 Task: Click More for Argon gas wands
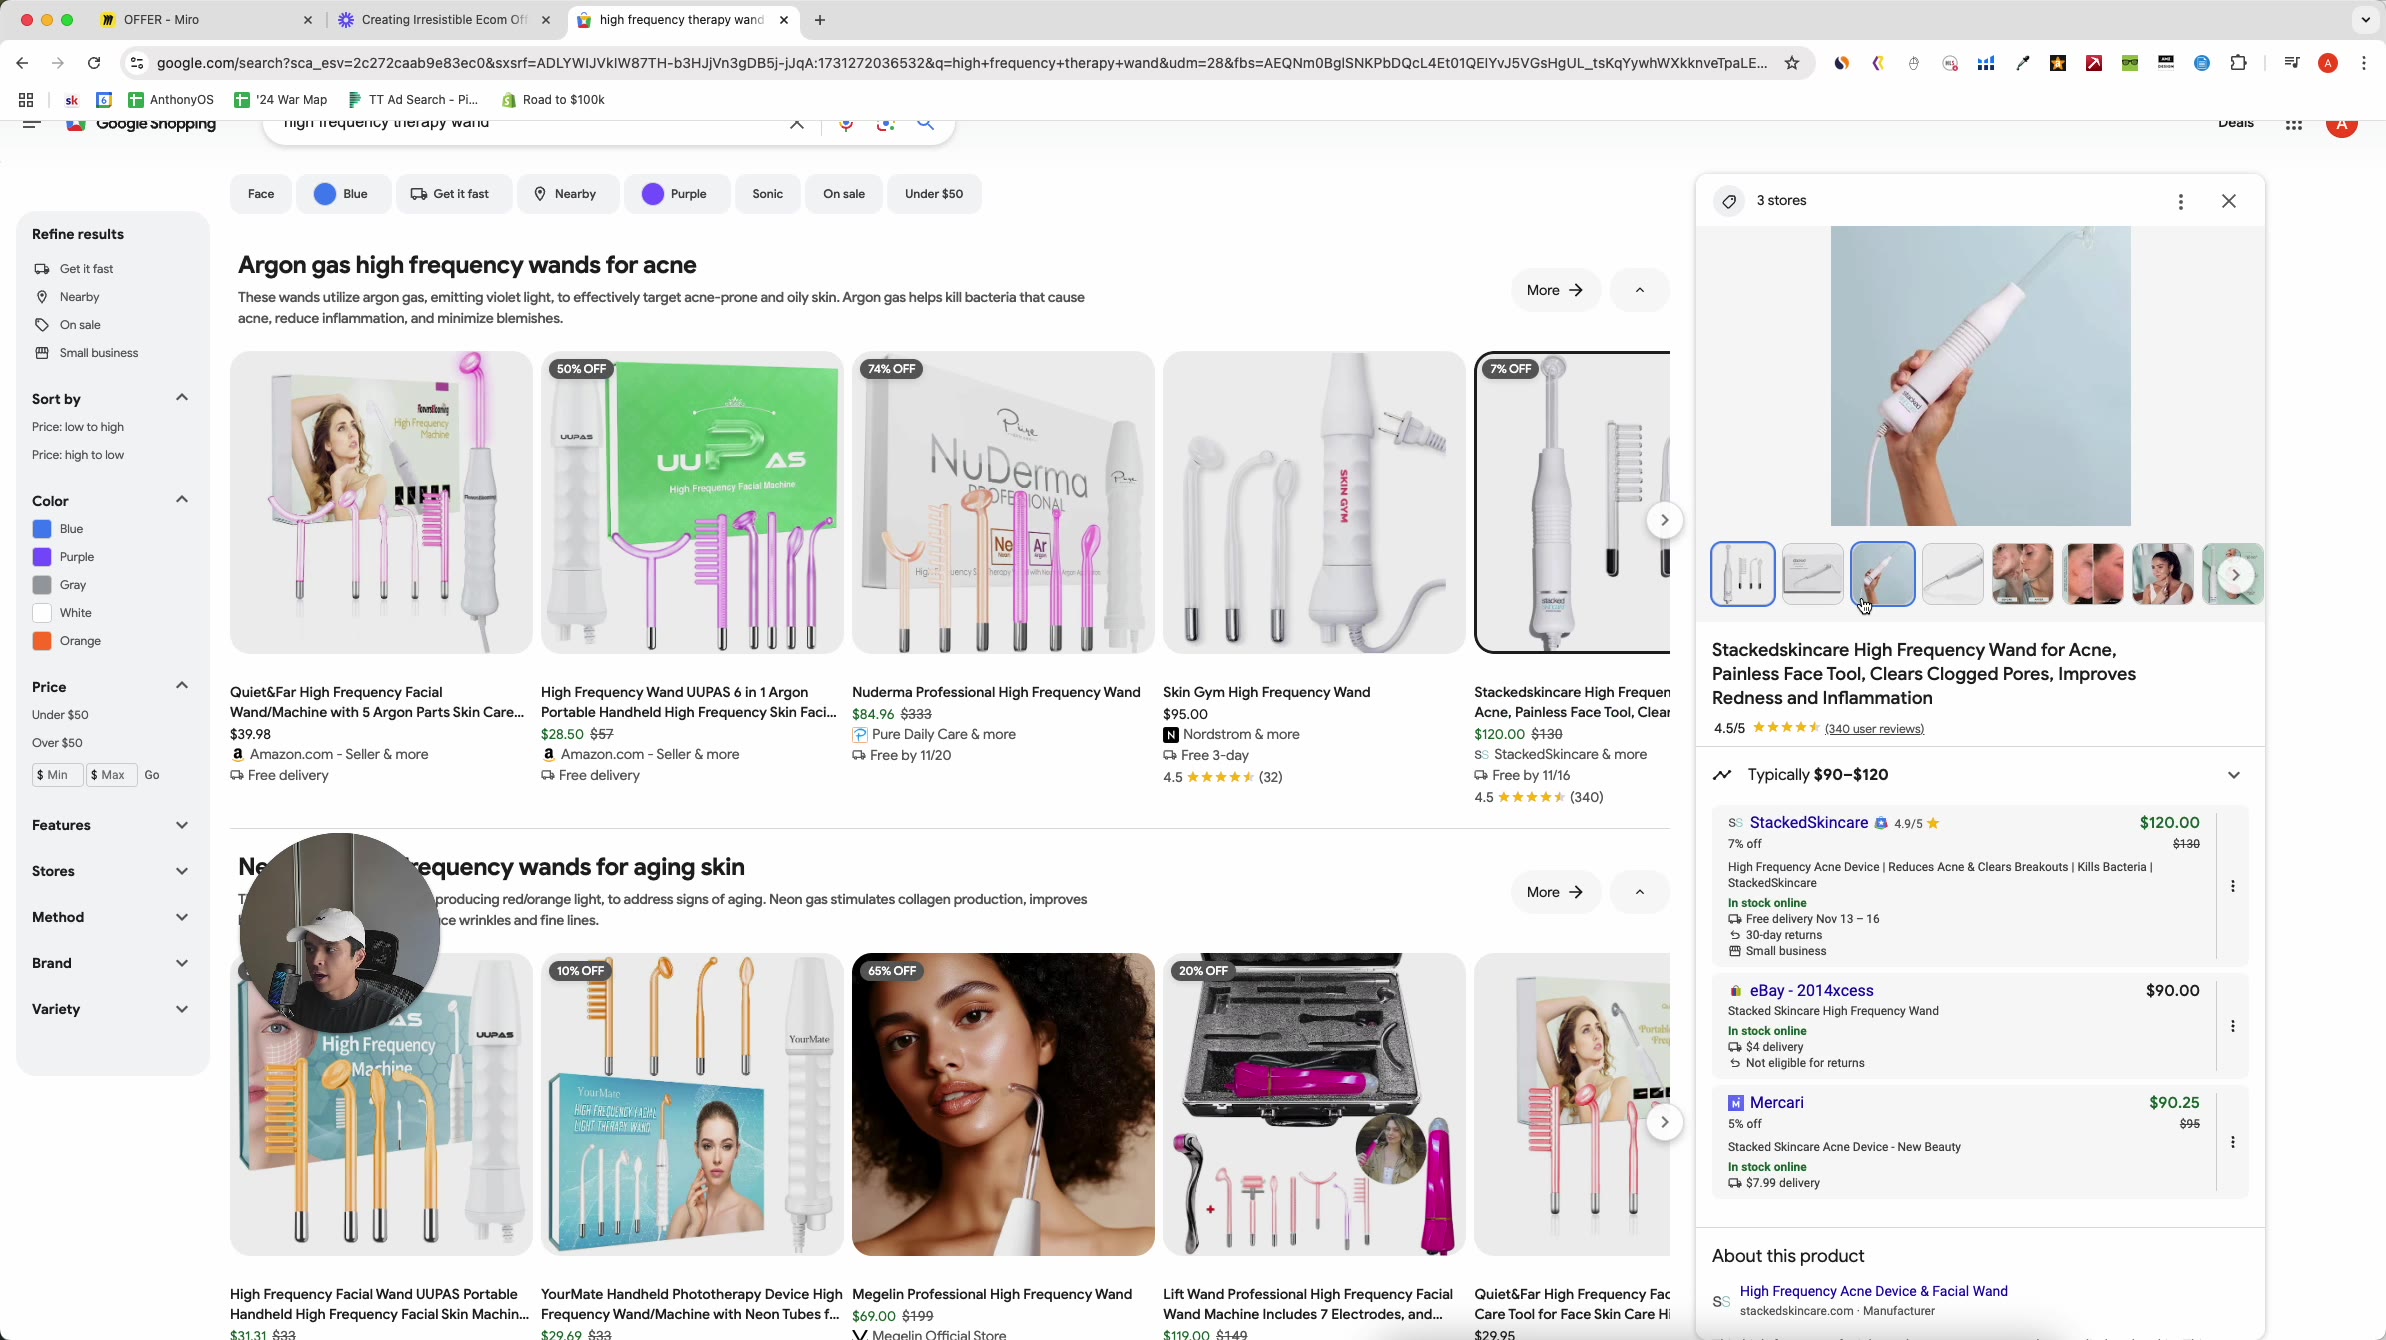click(1555, 291)
